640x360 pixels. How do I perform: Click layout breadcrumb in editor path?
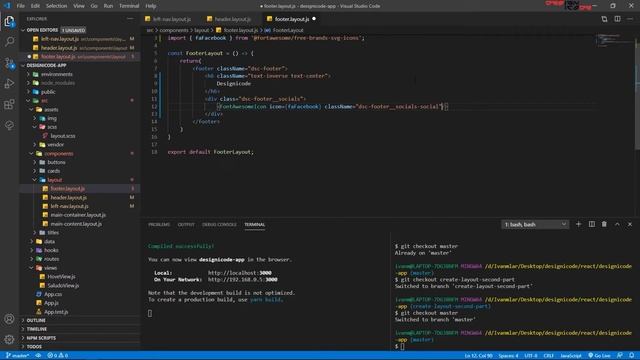[201, 30]
